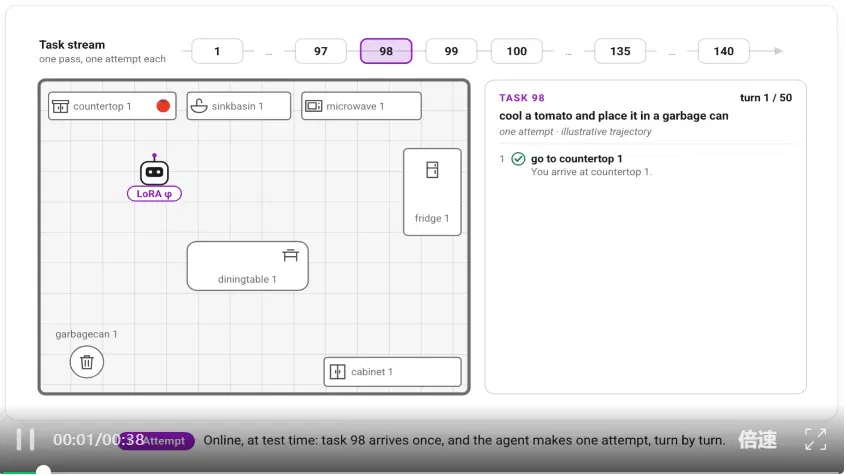Click the green checkmark on step 1

pyautogui.click(x=518, y=159)
